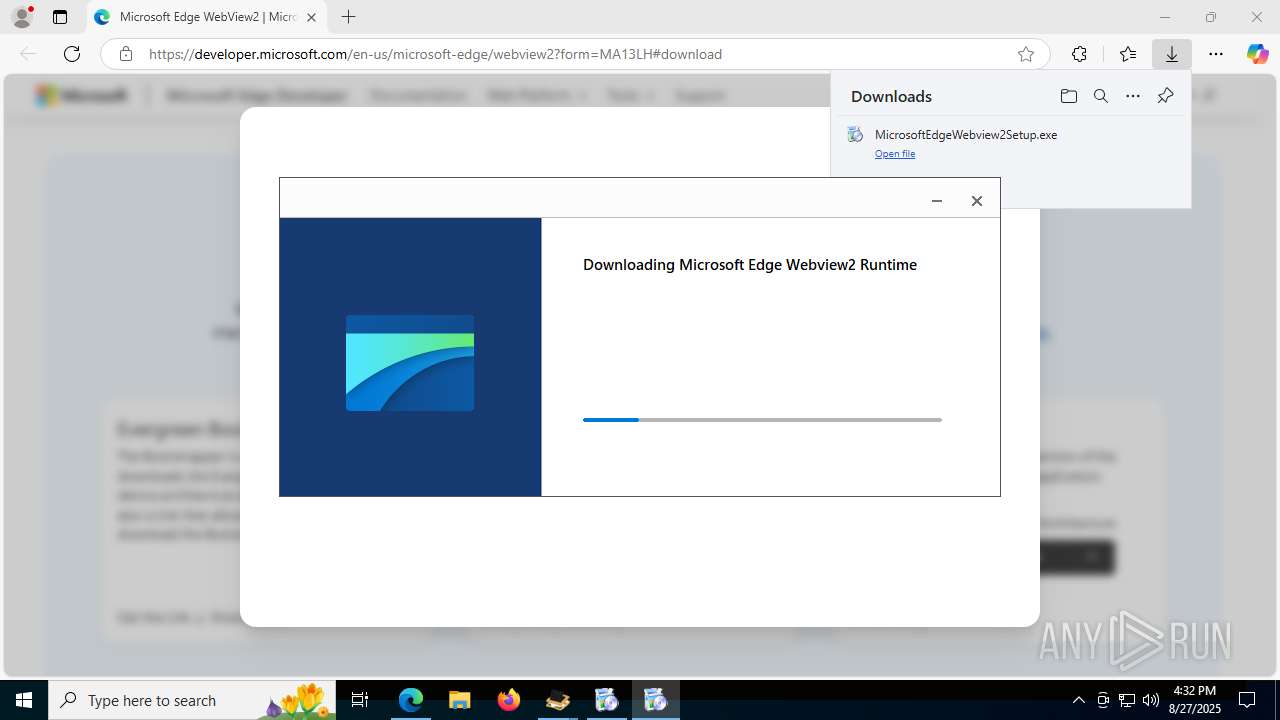Click the taskbar search box
This screenshot has width=1280, height=720.
click(x=192, y=700)
